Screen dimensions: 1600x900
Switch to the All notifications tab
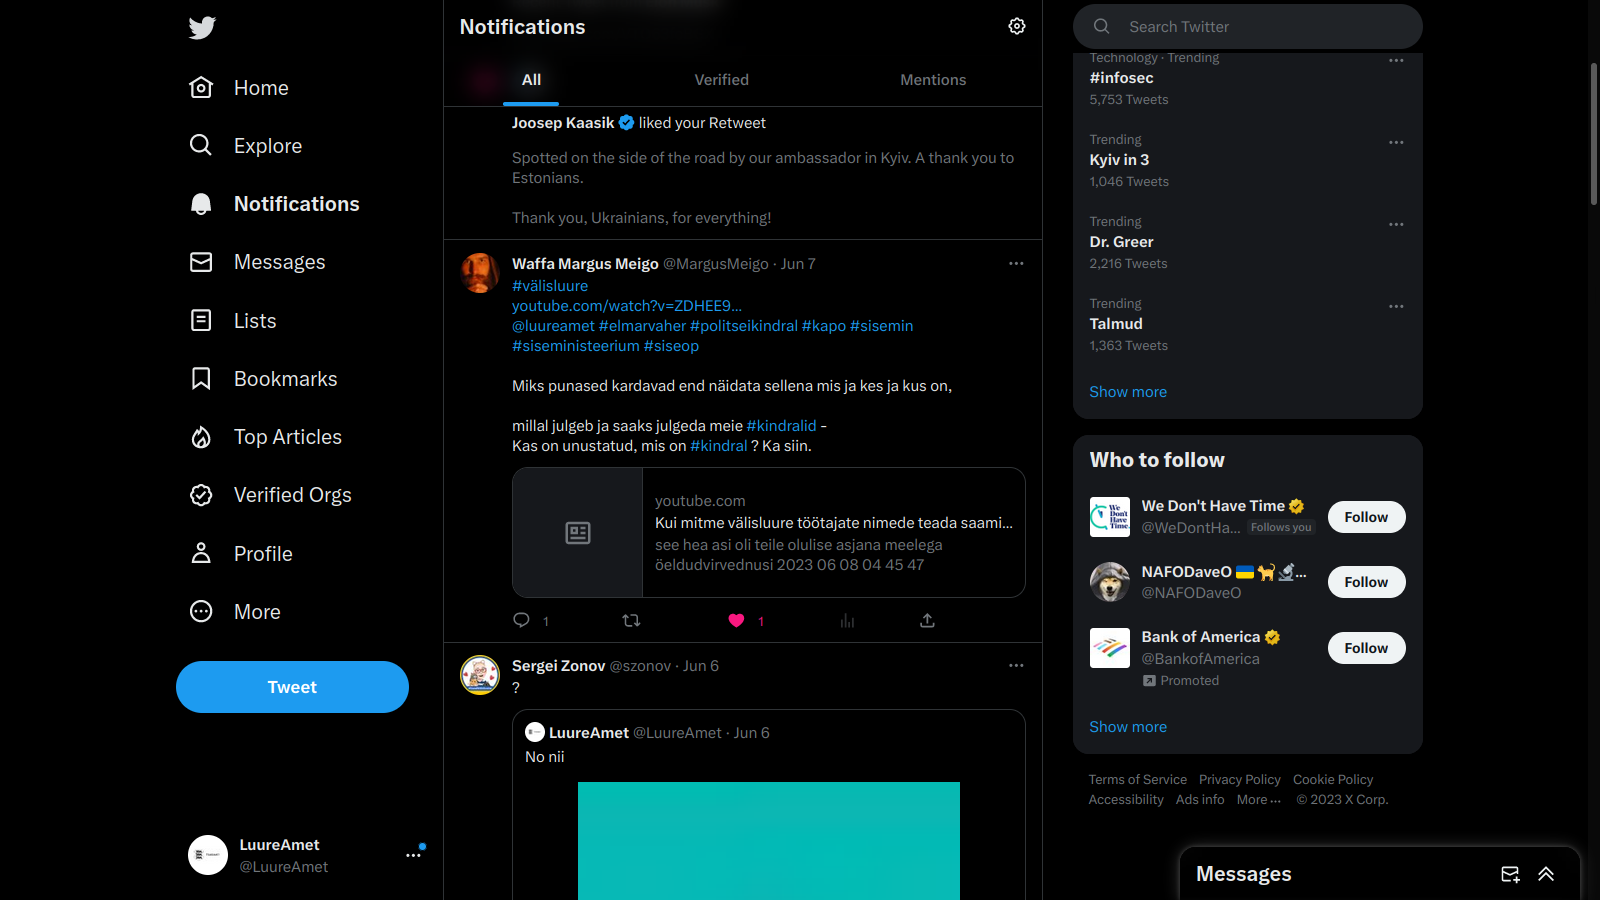tap(531, 80)
